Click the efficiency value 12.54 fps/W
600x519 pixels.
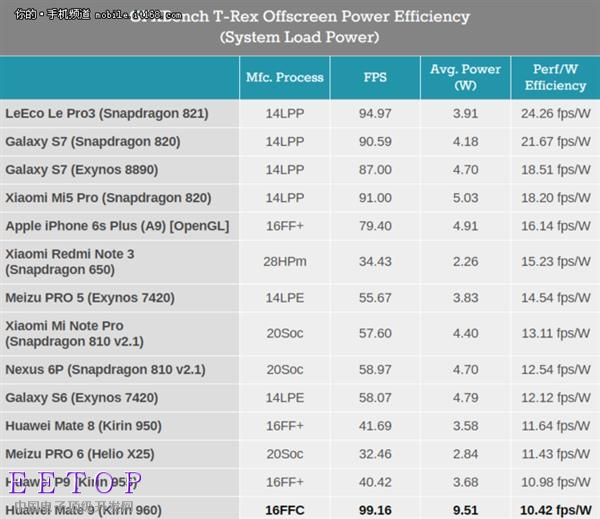(556, 370)
